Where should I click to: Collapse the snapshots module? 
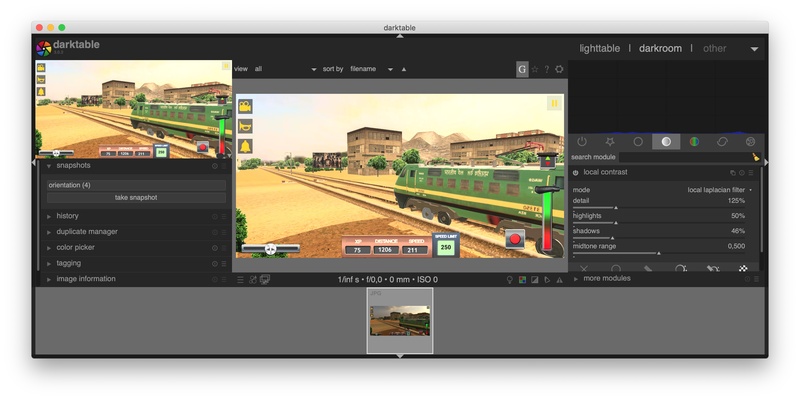[x=49, y=166]
